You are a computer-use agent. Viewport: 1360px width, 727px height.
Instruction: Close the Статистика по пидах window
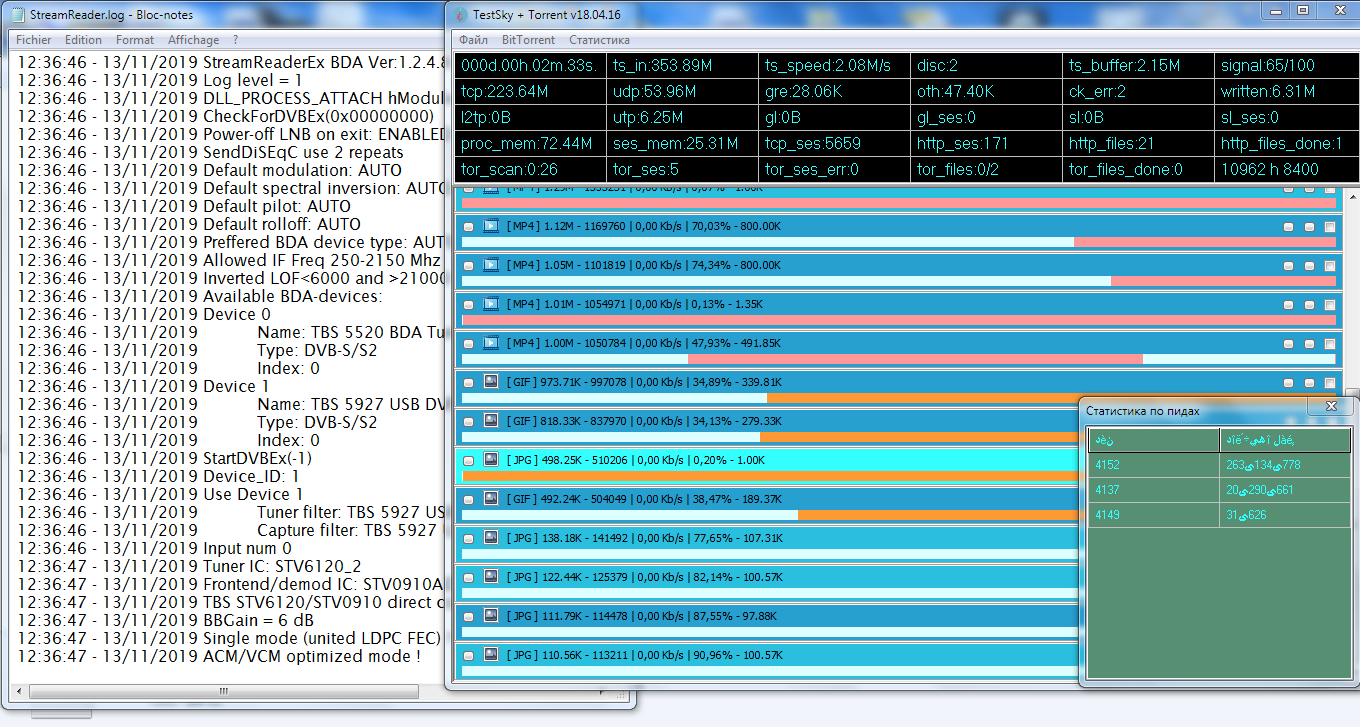[x=1331, y=406]
